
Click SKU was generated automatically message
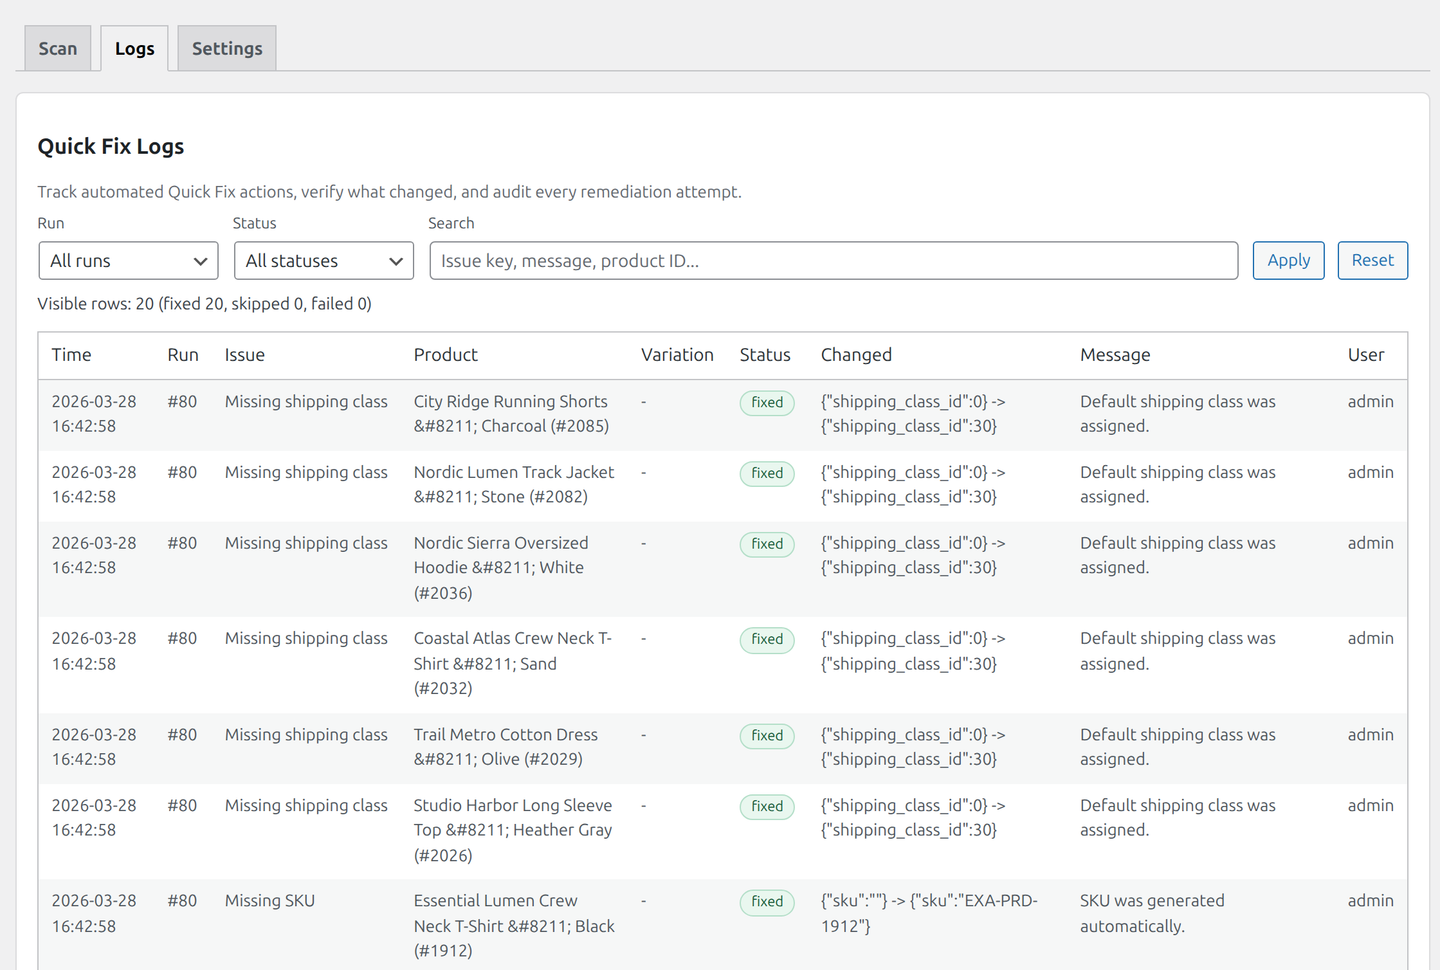click(x=1152, y=914)
